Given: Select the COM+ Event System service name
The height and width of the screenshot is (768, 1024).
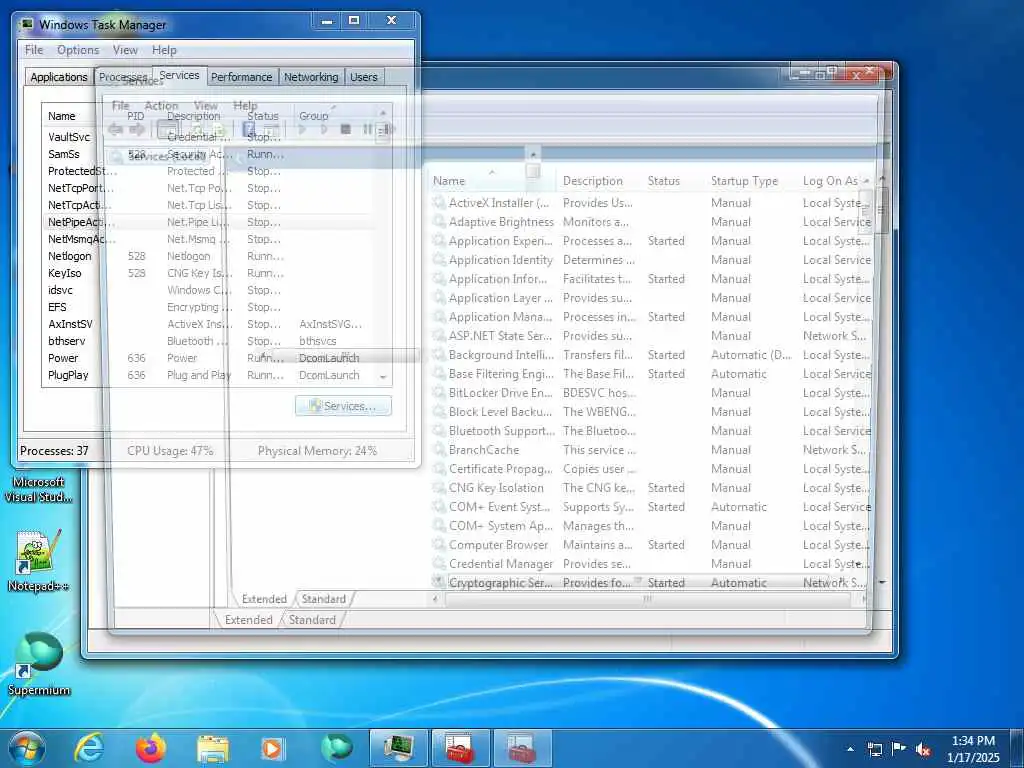Looking at the screenshot, I should [x=499, y=507].
